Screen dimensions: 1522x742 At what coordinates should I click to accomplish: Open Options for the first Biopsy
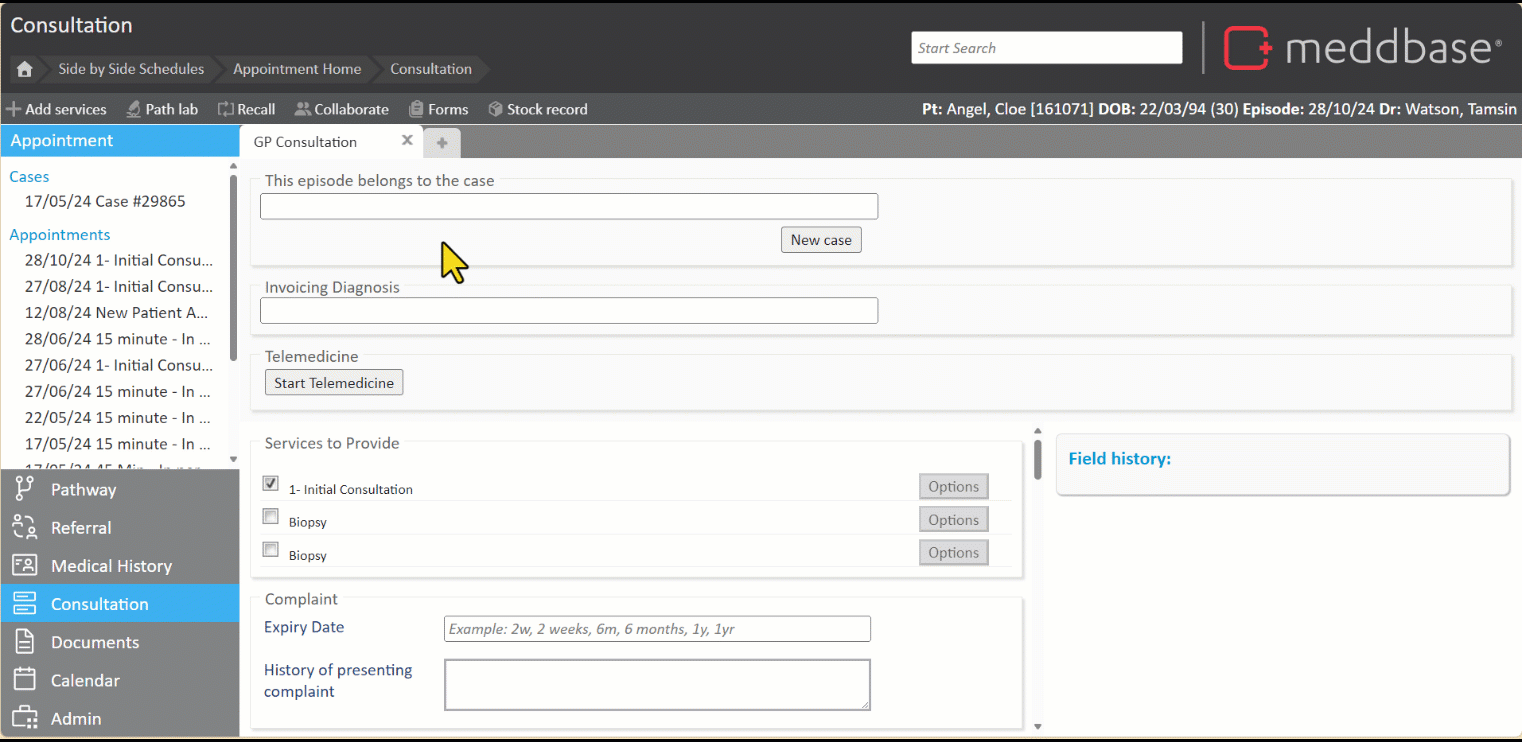(953, 520)
